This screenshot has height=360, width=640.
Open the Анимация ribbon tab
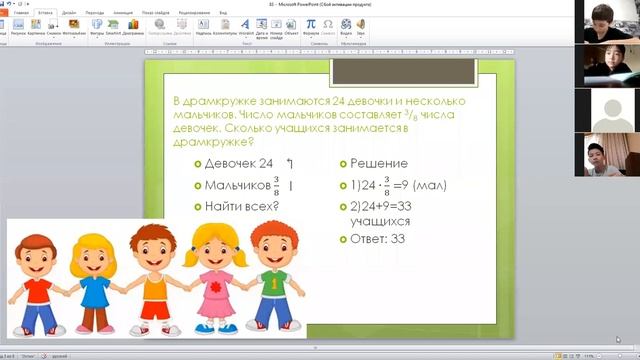(123, 13)
